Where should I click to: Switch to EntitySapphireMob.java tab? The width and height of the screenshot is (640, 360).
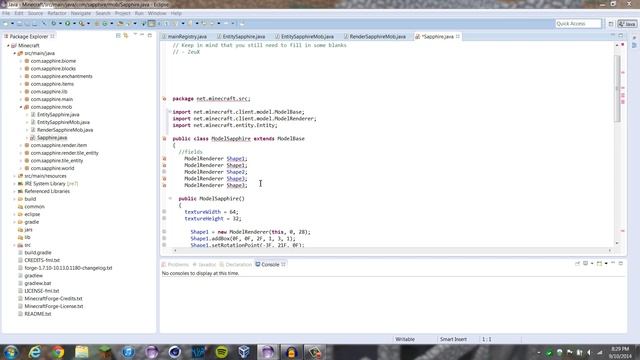307,37
